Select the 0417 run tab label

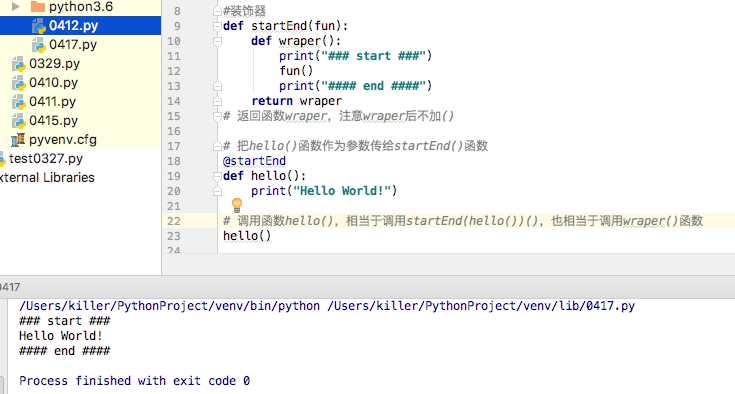[x=9, y=287]
